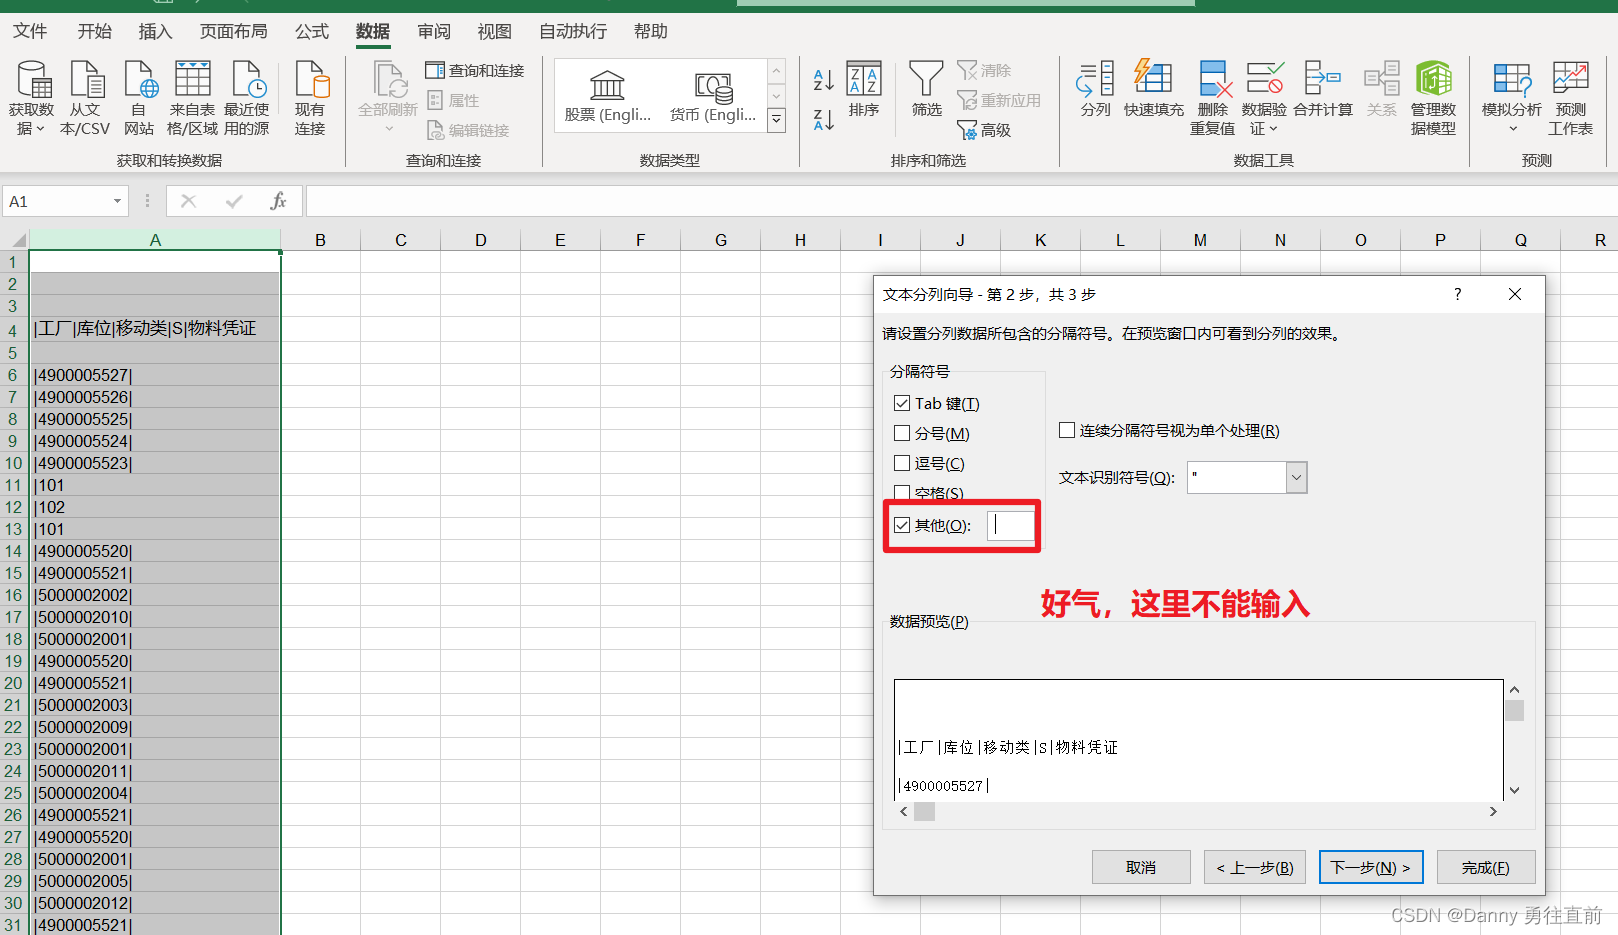Enable 连续分隔符号视为单个处理 checkbox
The width and height of the screenshot is (1618, 935).
pos(1067,430)
